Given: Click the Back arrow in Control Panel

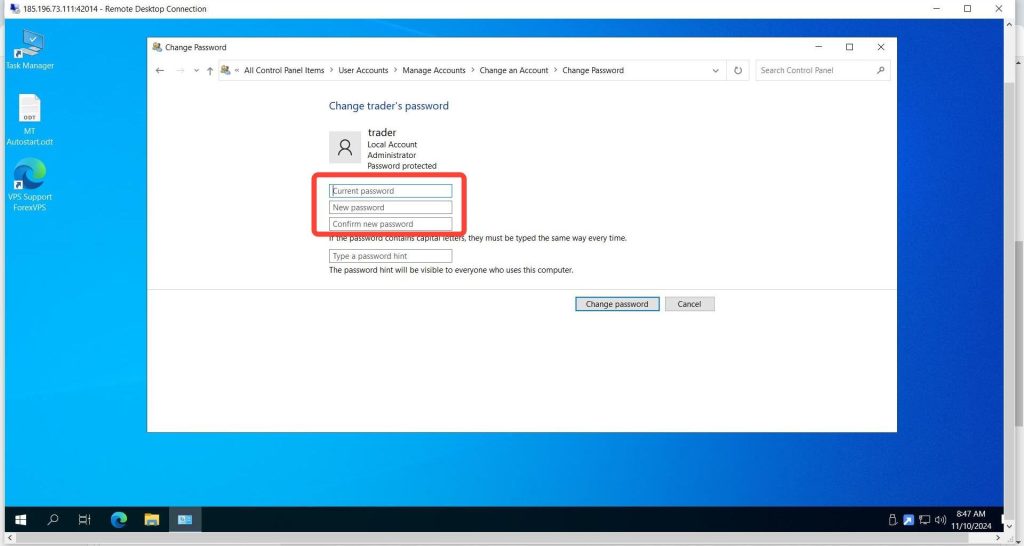Looking at the screenshot, I should tap(160, 71).
